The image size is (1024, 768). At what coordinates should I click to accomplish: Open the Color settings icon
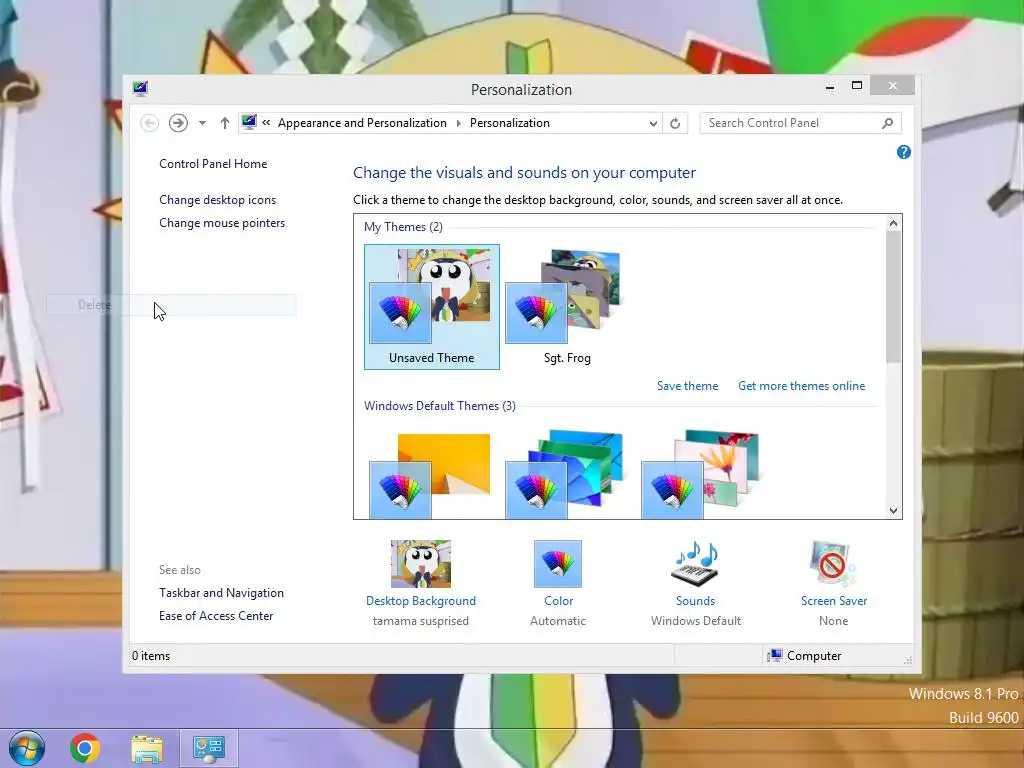pyautogui.click(x=558, y=564)
